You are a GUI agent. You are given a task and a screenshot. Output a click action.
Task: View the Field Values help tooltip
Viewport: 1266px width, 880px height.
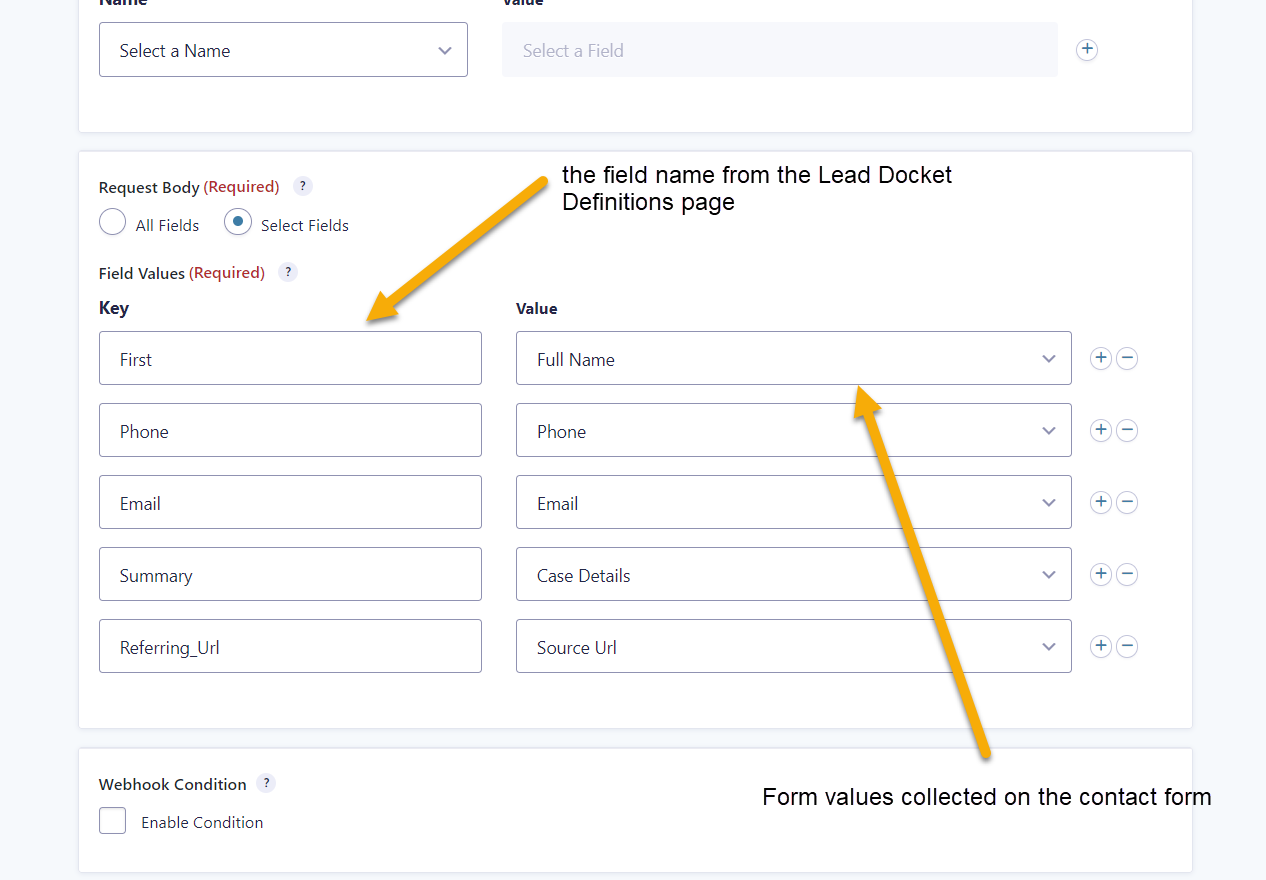(x=287, y=272)
